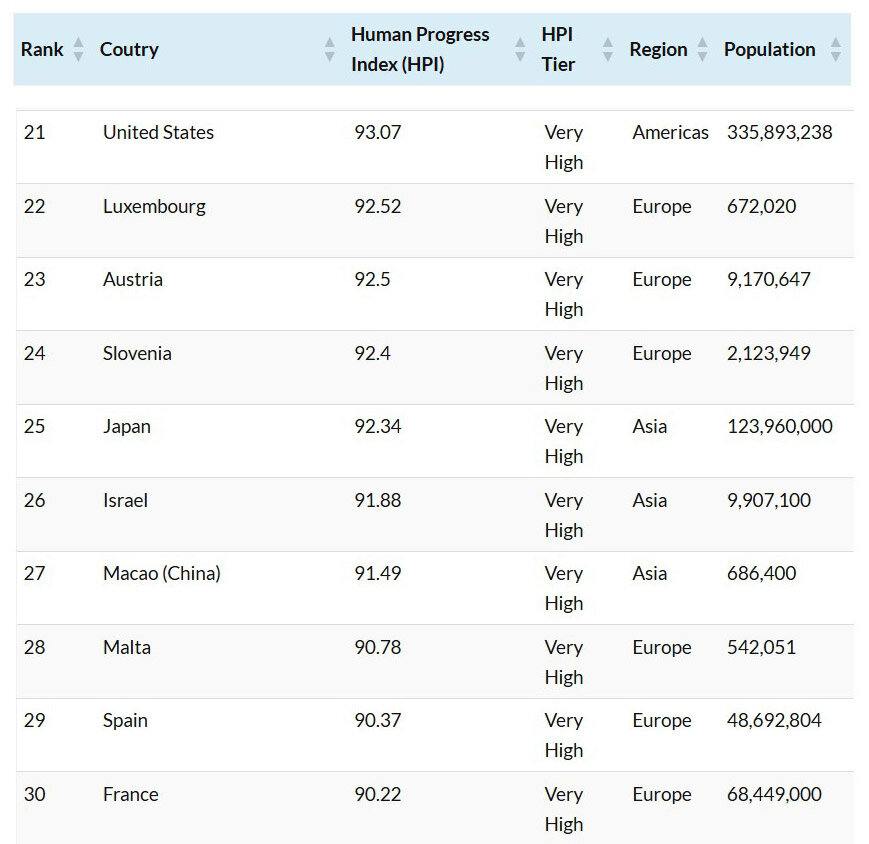The width and height of the screenshot is (869, 844).
Task: Select France in rank 30 row
Action: [131, 794]
